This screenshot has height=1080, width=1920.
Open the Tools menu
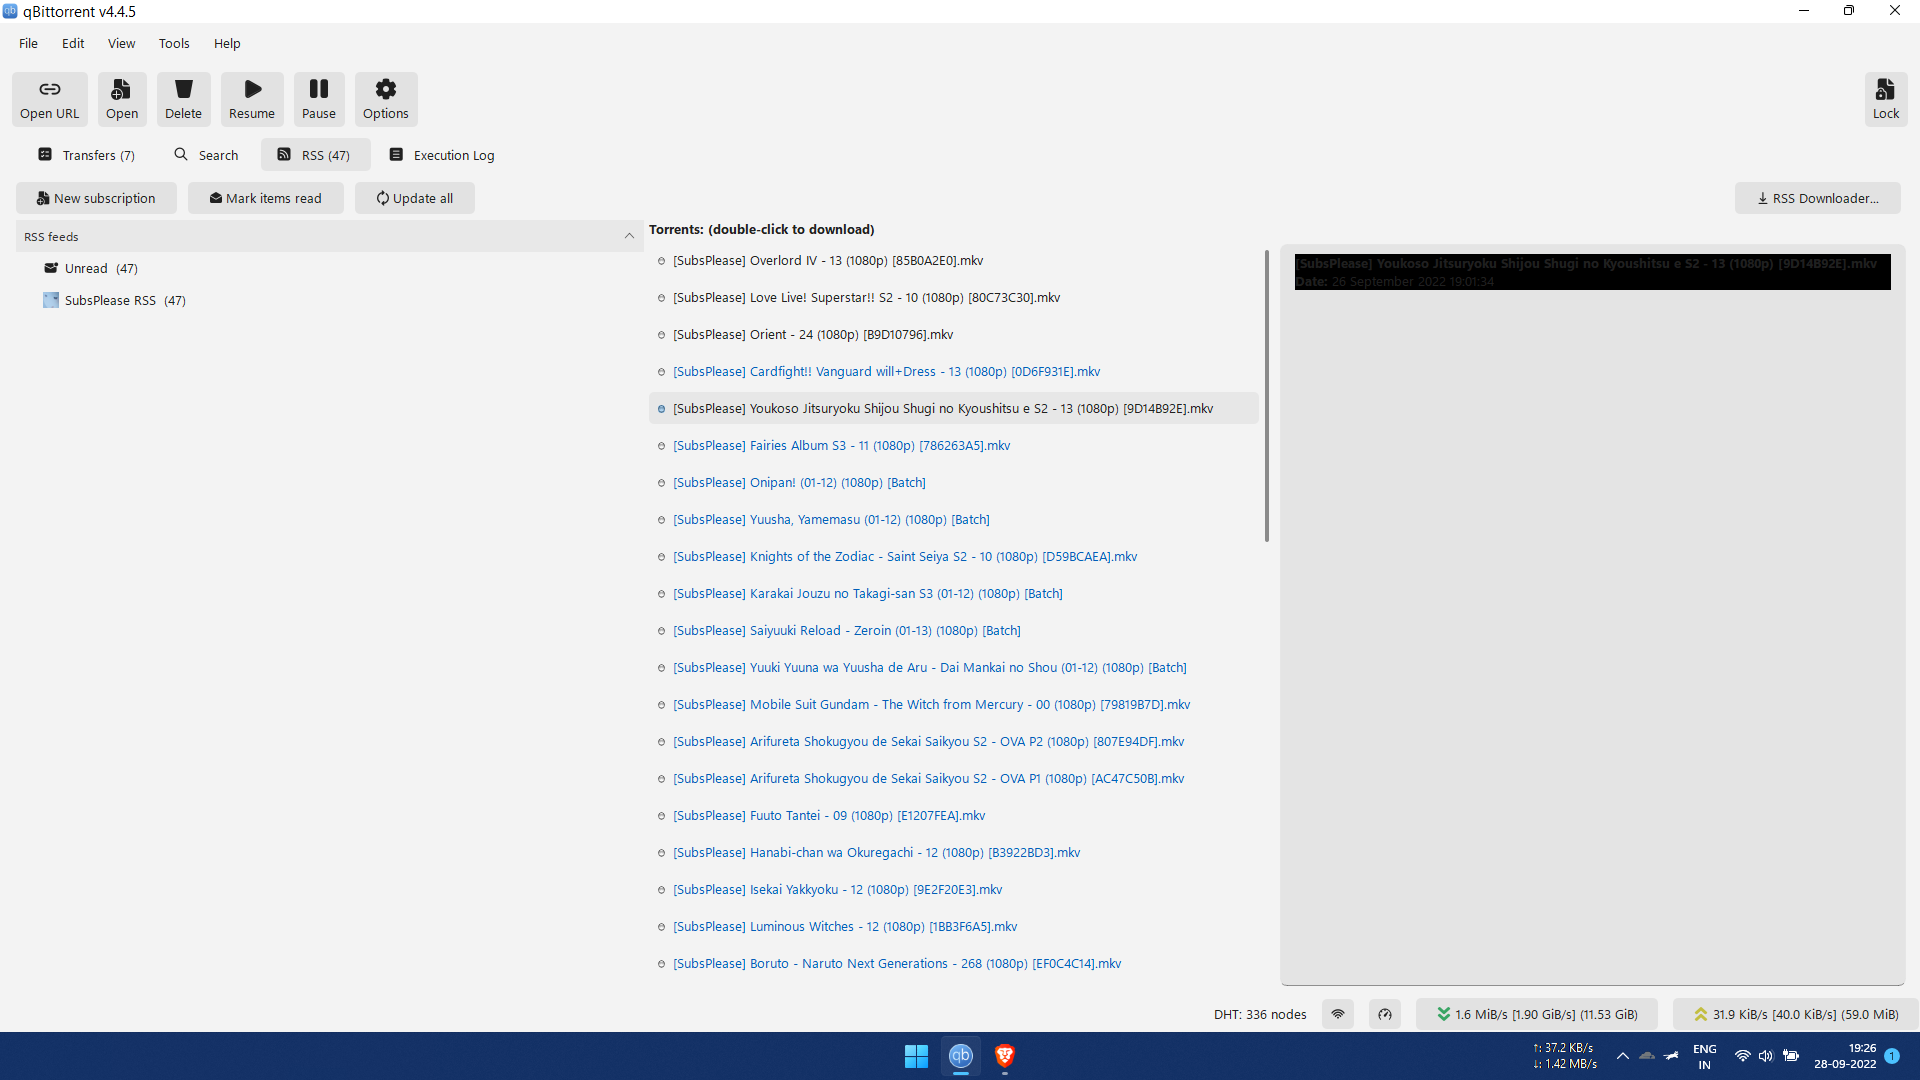pyautogui.click(x=174, y=43)
